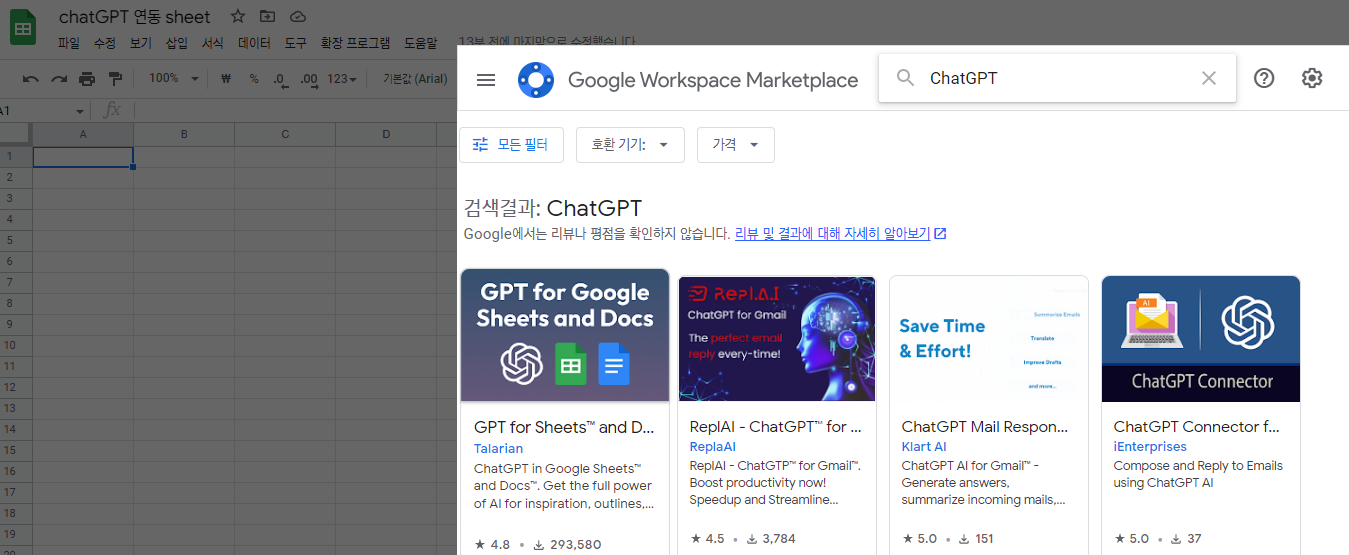This screenshot has width=1349, height=555.
Task: Select column A header
Action: tap(83, 134)
